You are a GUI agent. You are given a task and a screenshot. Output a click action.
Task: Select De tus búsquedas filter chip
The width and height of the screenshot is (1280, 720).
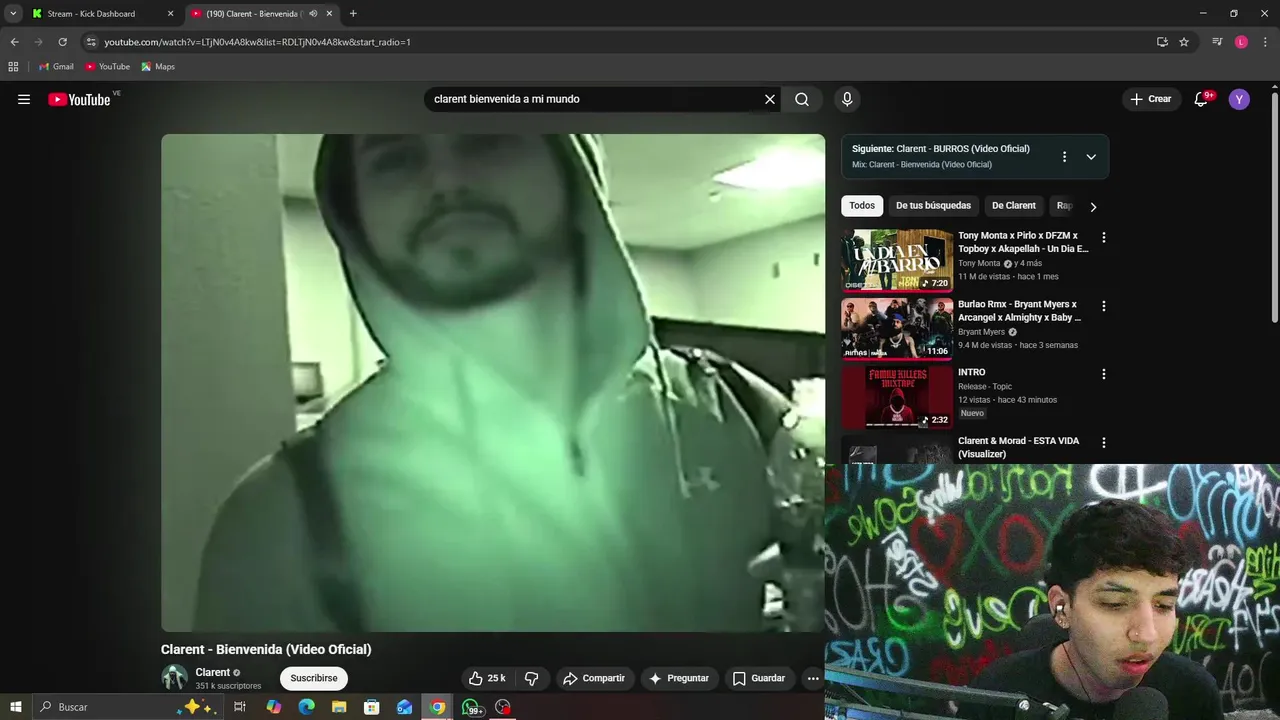pos(933,206)
